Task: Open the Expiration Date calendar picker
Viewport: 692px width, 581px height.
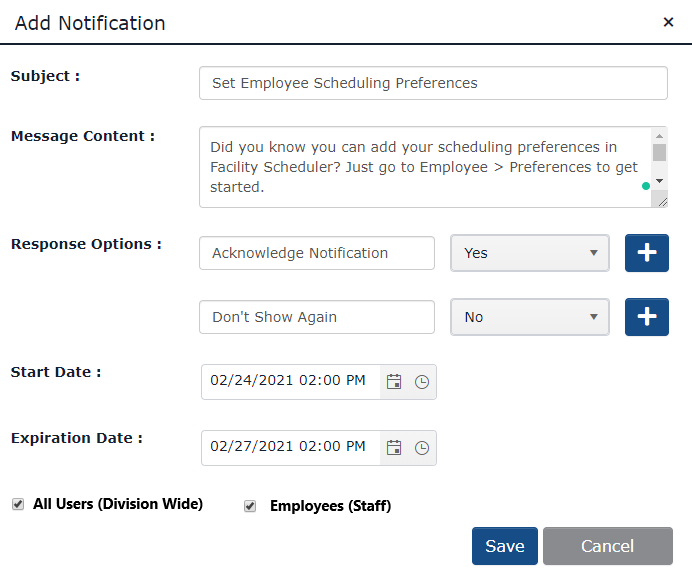Action: click(x=394, y=448)
